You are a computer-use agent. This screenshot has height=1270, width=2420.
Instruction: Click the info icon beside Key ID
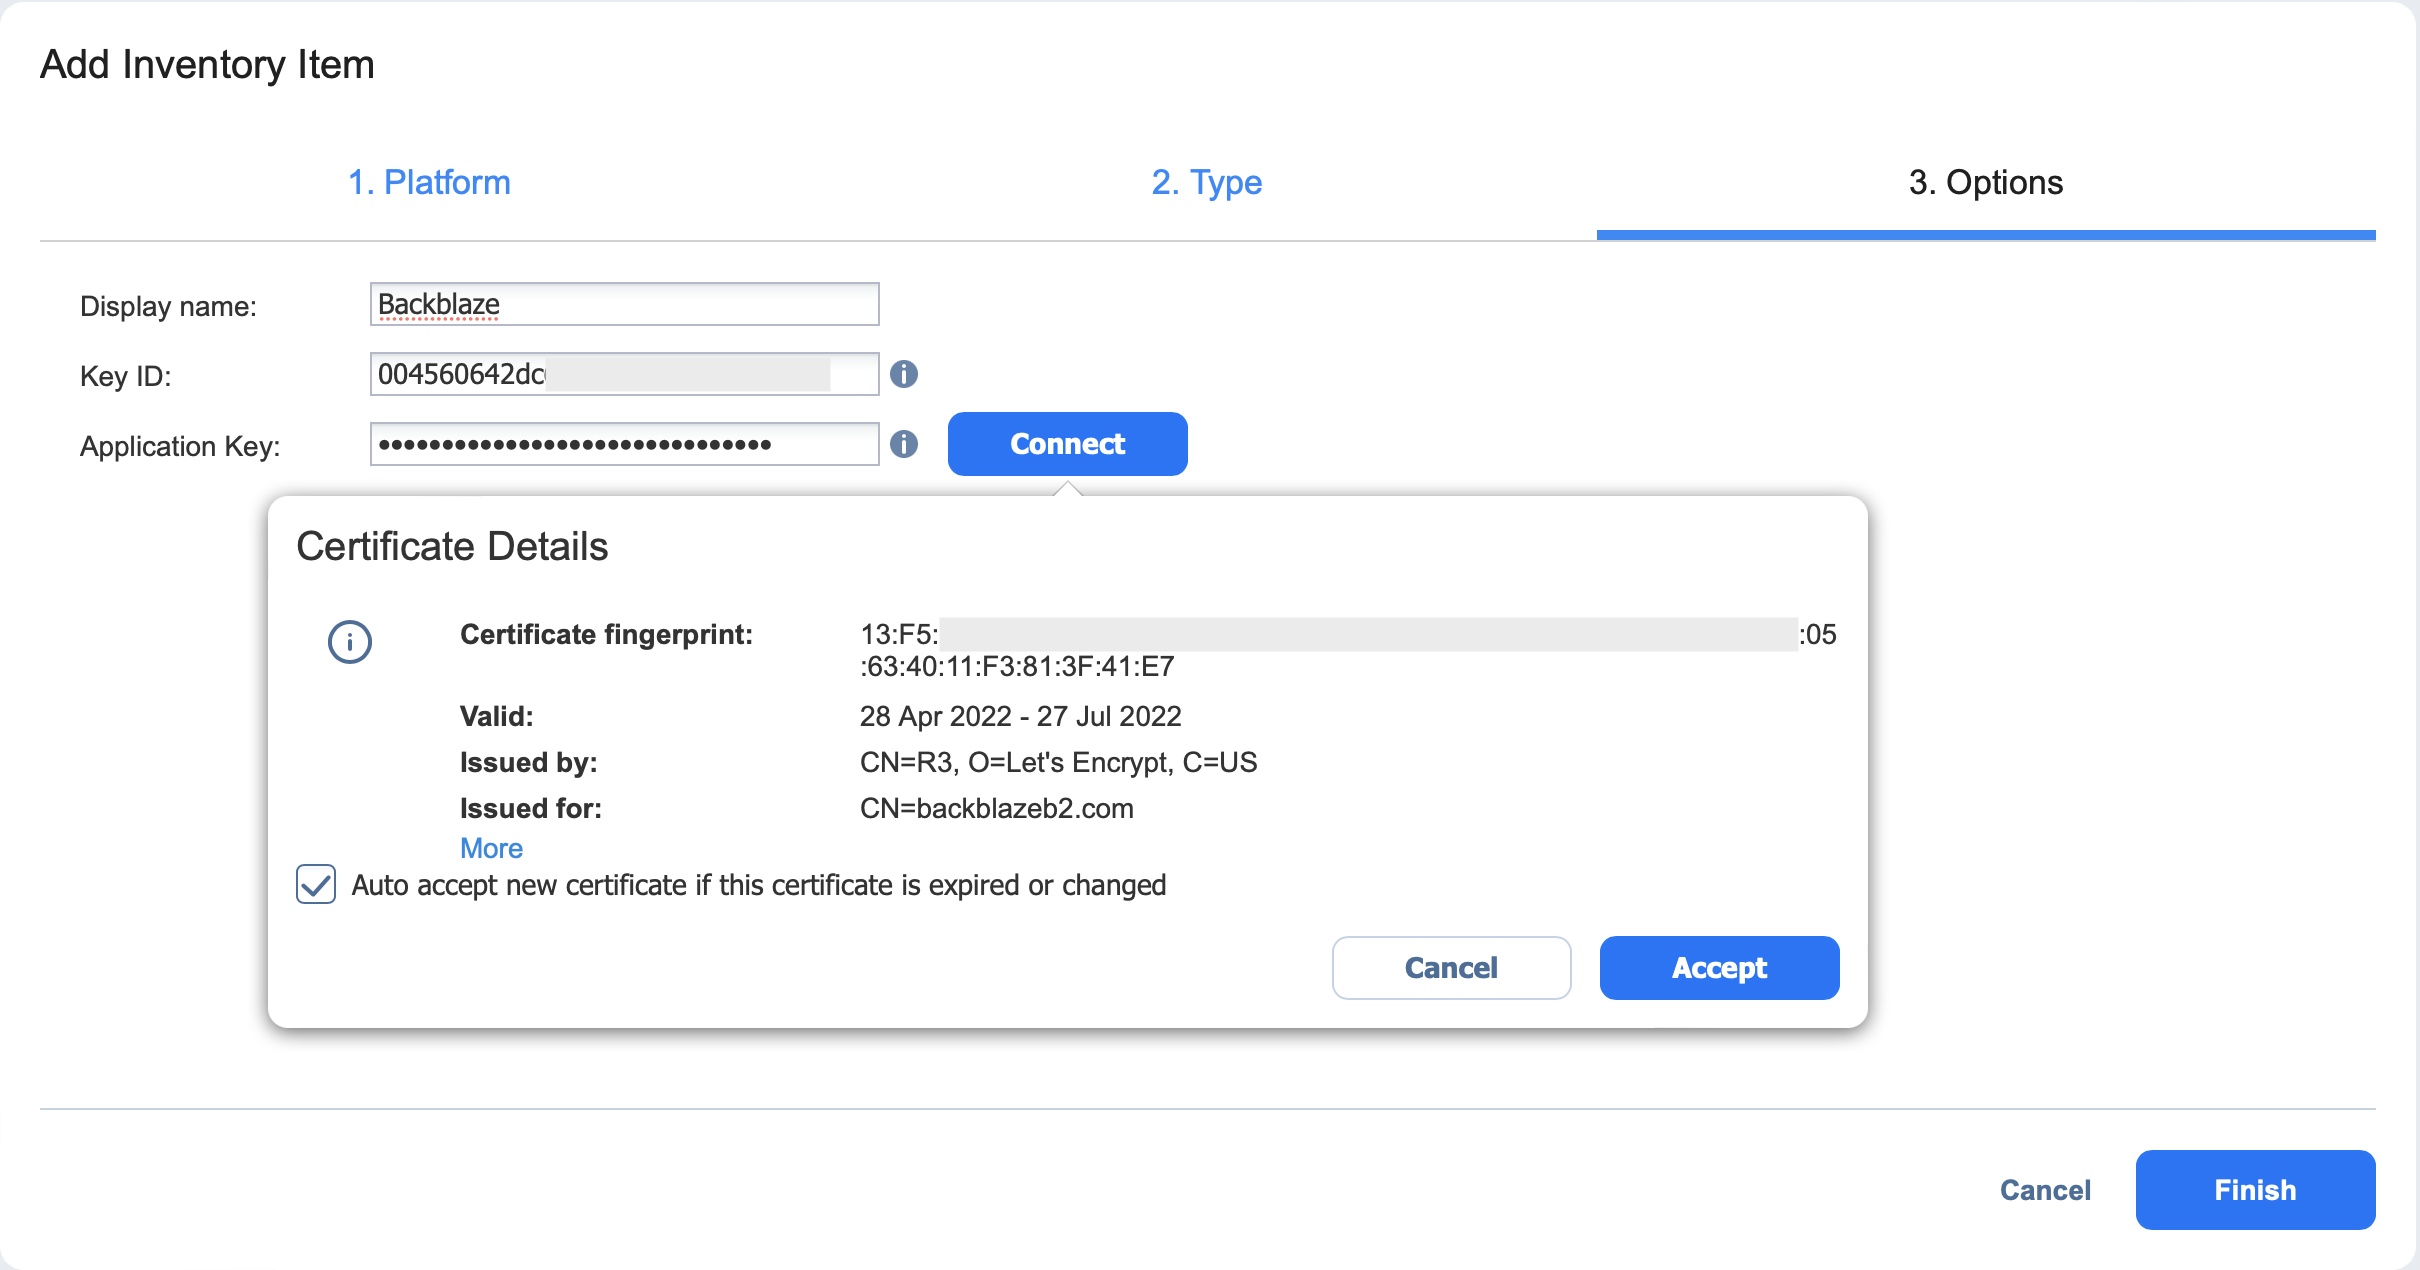[904, 374]
